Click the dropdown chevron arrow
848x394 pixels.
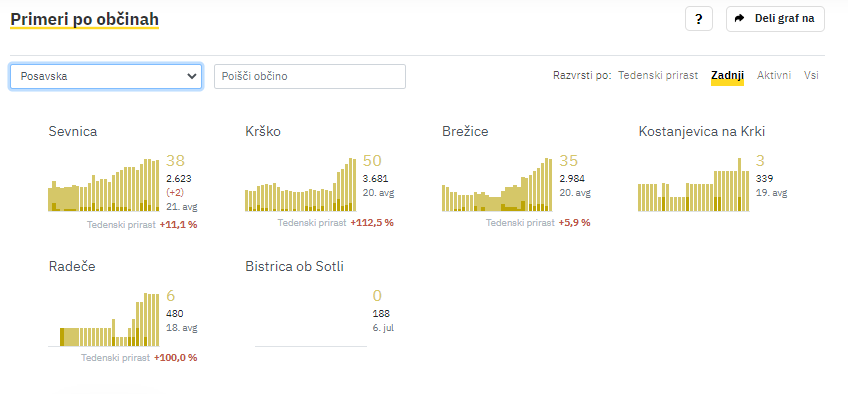click(x=191, y=76)
